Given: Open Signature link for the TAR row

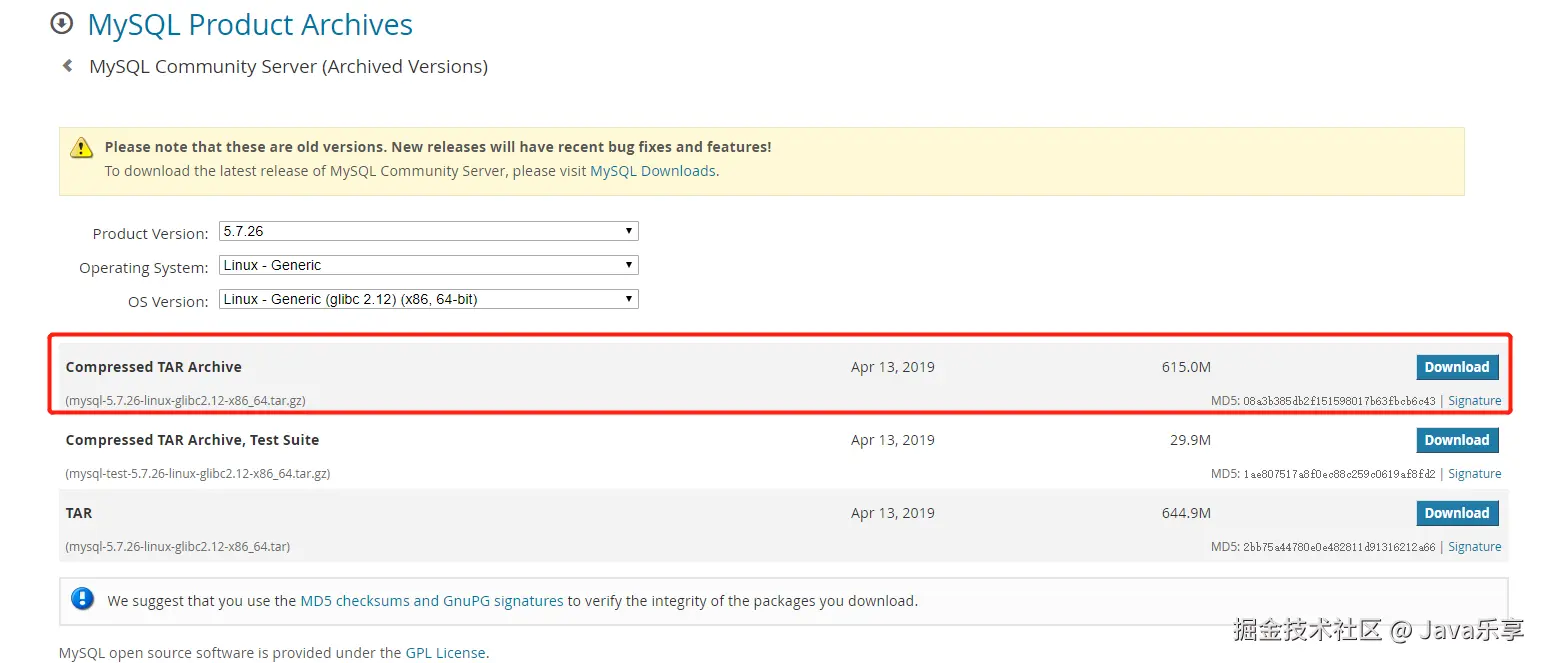Looking at the screenshot, I should (x=1474, y=547).
